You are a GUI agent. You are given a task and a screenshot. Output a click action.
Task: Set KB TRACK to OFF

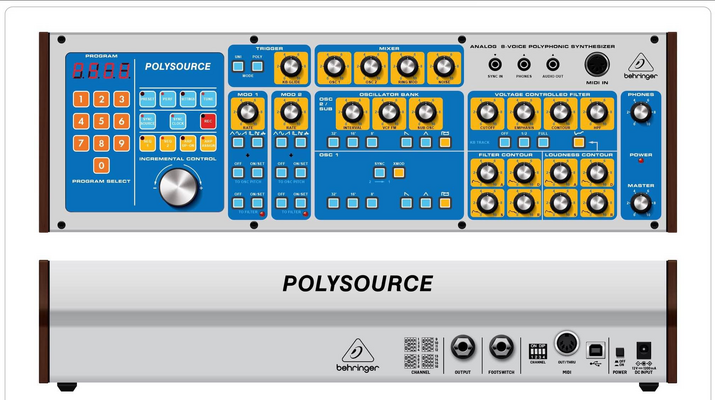click(x=504, y=142)
